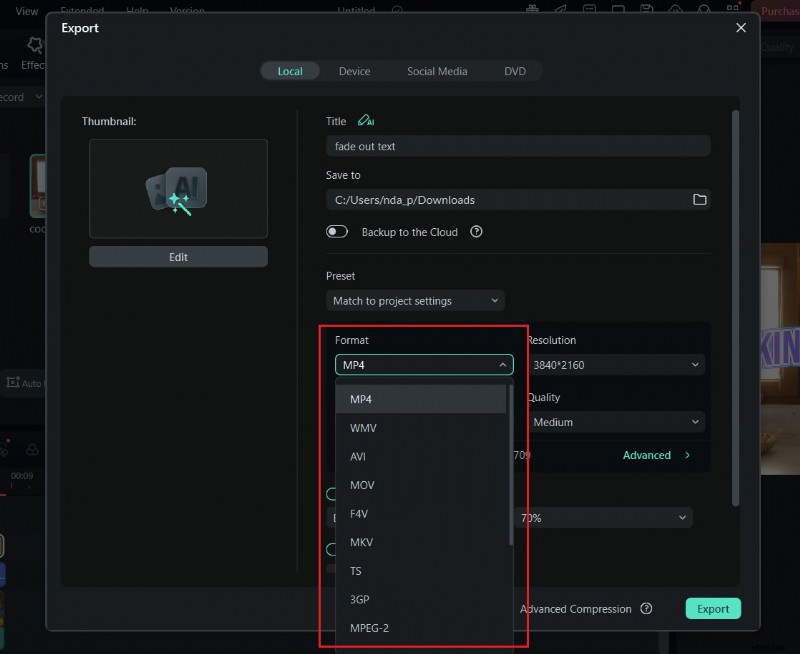Screen dimensions: 800x654
Task: Click Edit under the thumbnail preview
Action: point(178,256)
